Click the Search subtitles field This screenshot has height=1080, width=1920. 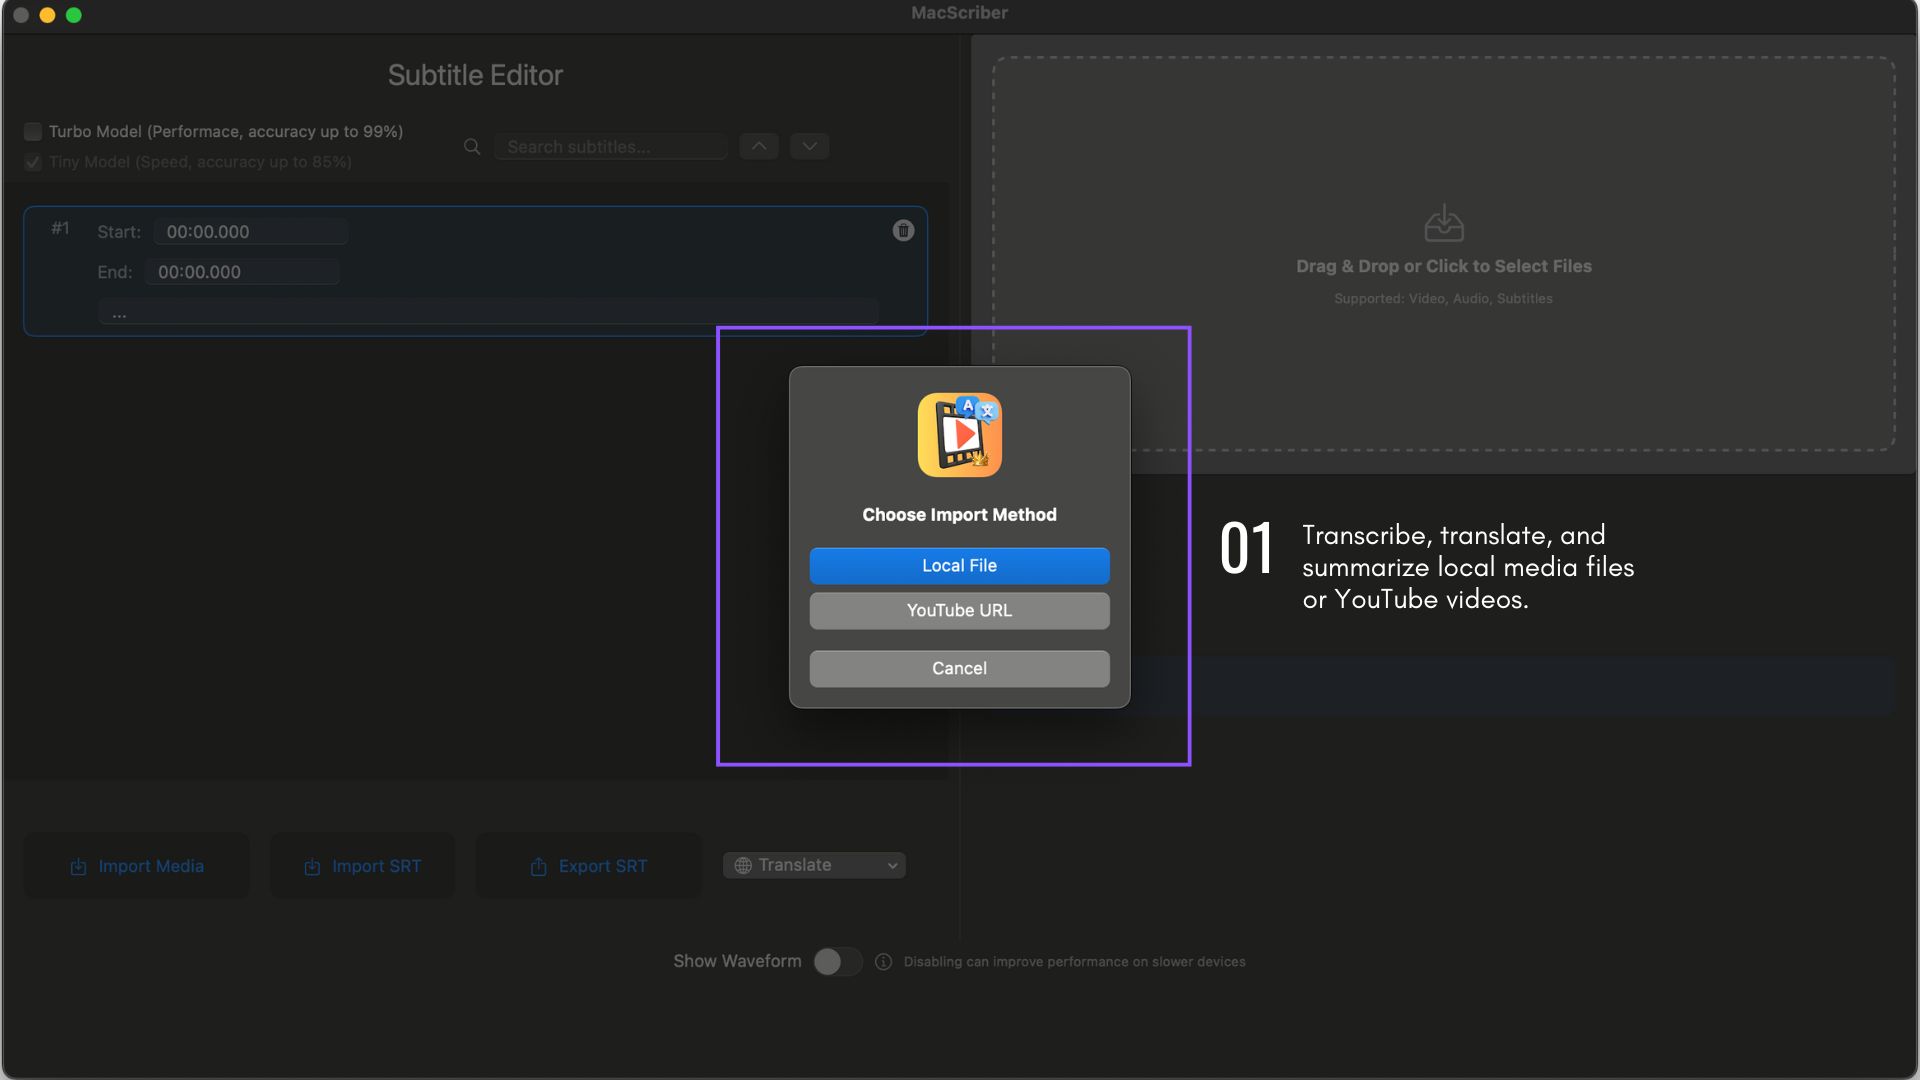click(x=610, y=147)
